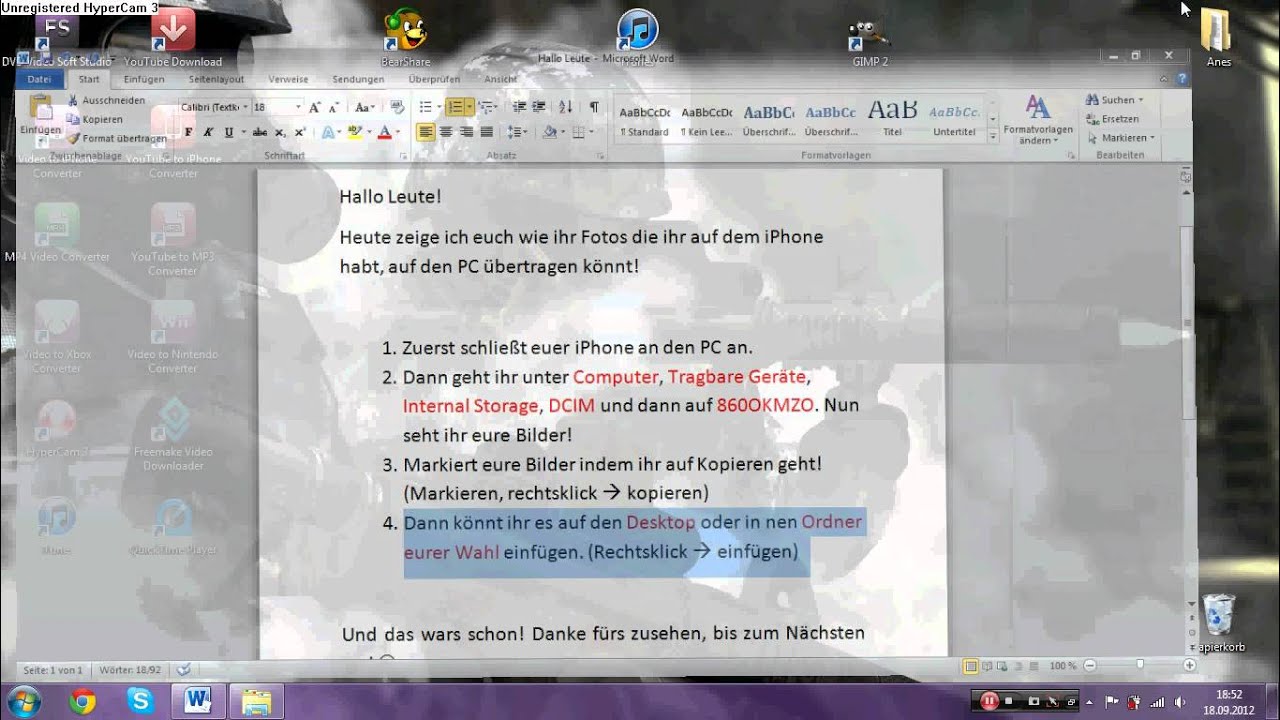Click the text effects glowing A icon

pos(329,132)
